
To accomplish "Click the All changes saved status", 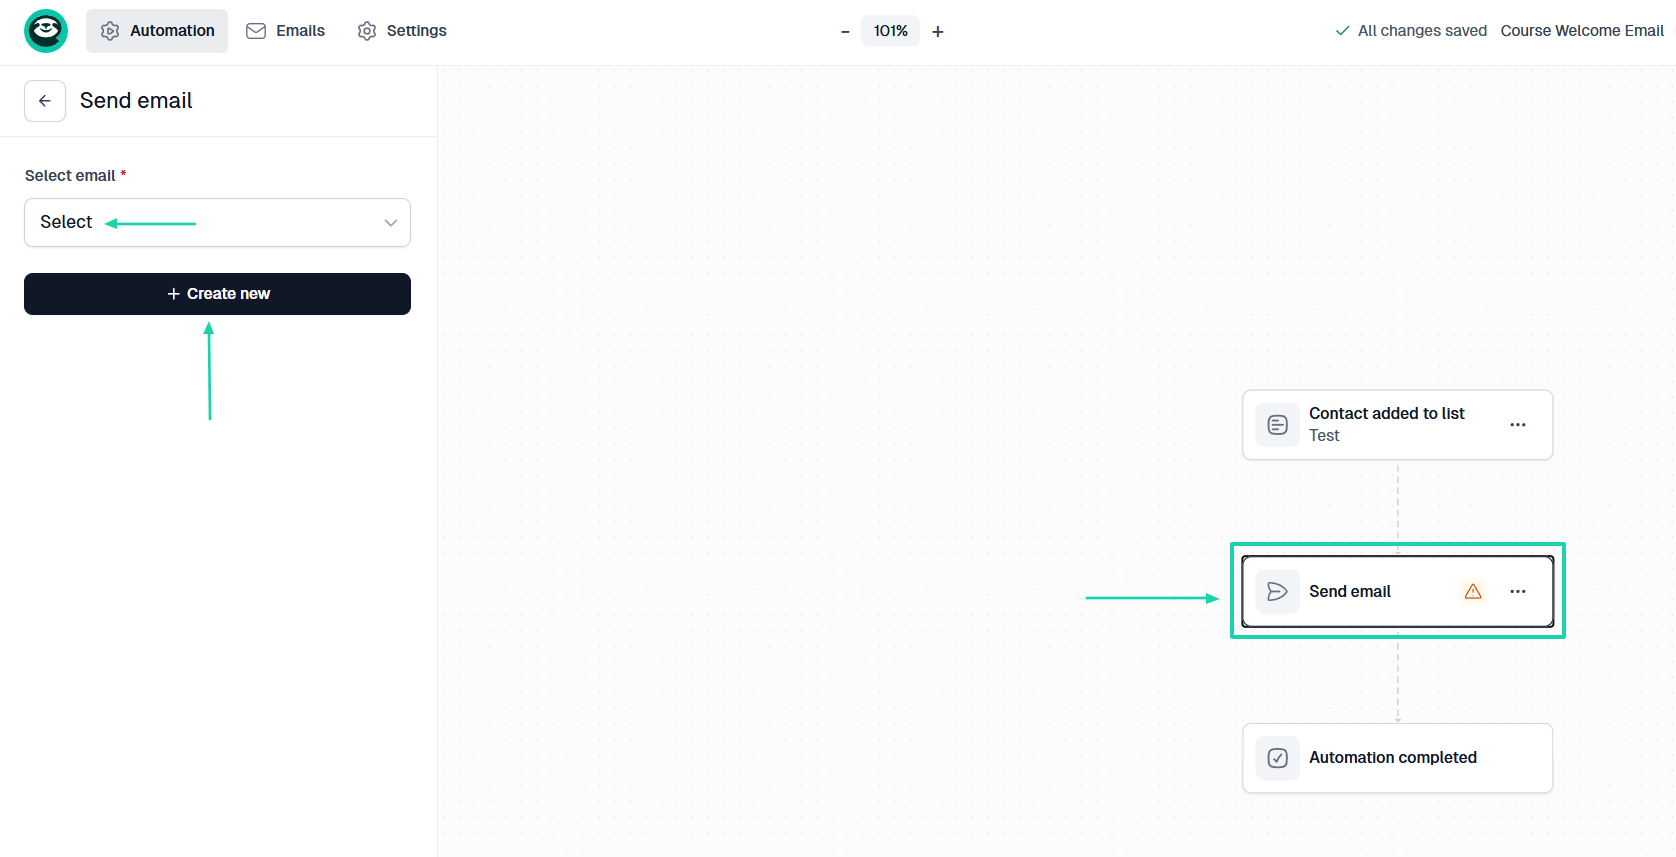I will [x=1411, y=31].
